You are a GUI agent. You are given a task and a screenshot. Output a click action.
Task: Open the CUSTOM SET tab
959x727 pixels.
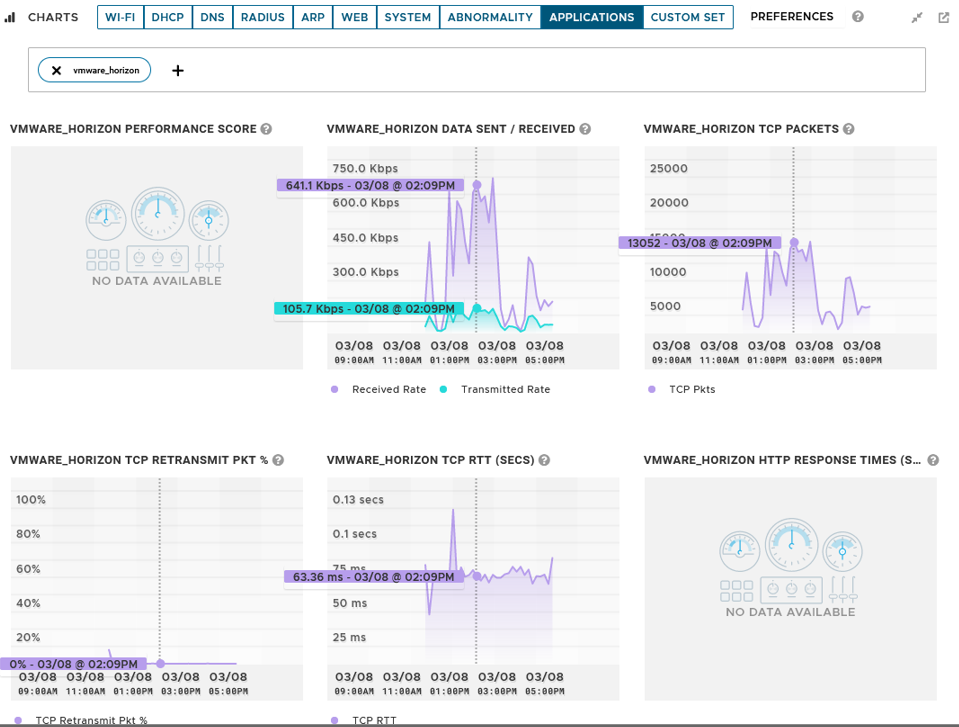click(688, 17)
